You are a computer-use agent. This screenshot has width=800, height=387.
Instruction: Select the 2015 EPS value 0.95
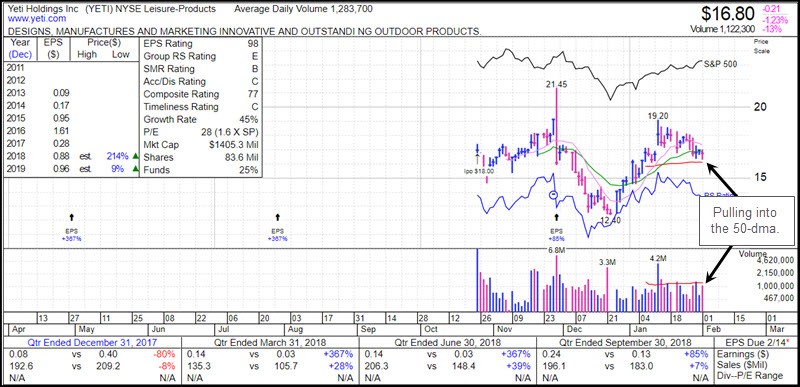[60, 119]
